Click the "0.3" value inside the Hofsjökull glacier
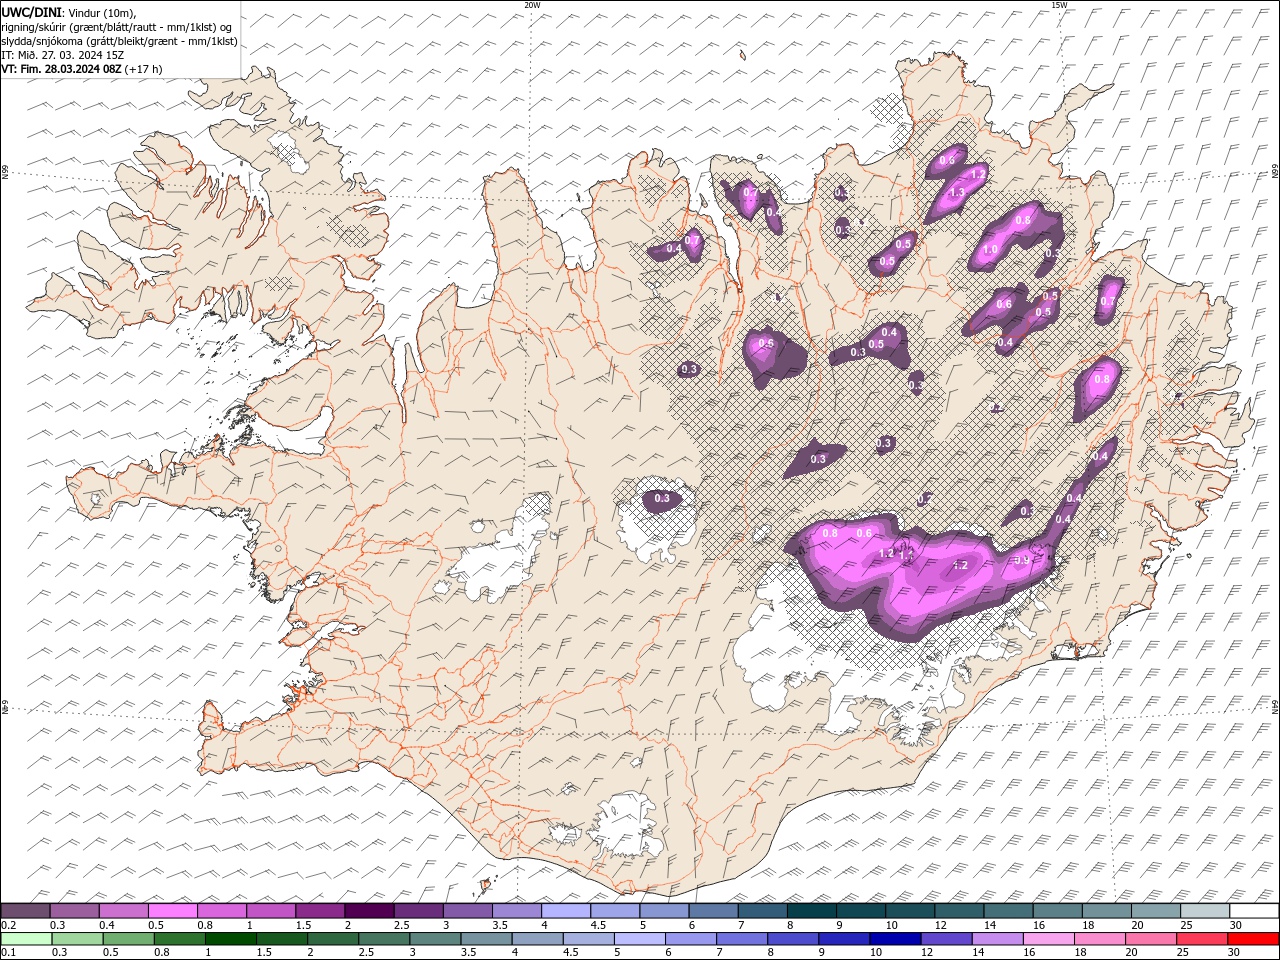The height and width of the screenshot is (960, 1280). (x=662, y=498)
